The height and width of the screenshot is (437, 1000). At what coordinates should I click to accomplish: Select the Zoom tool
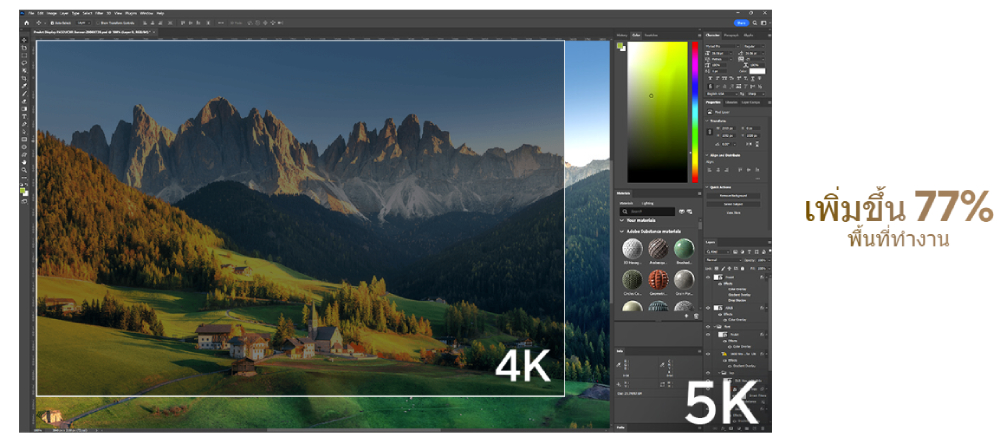(24, 170)
